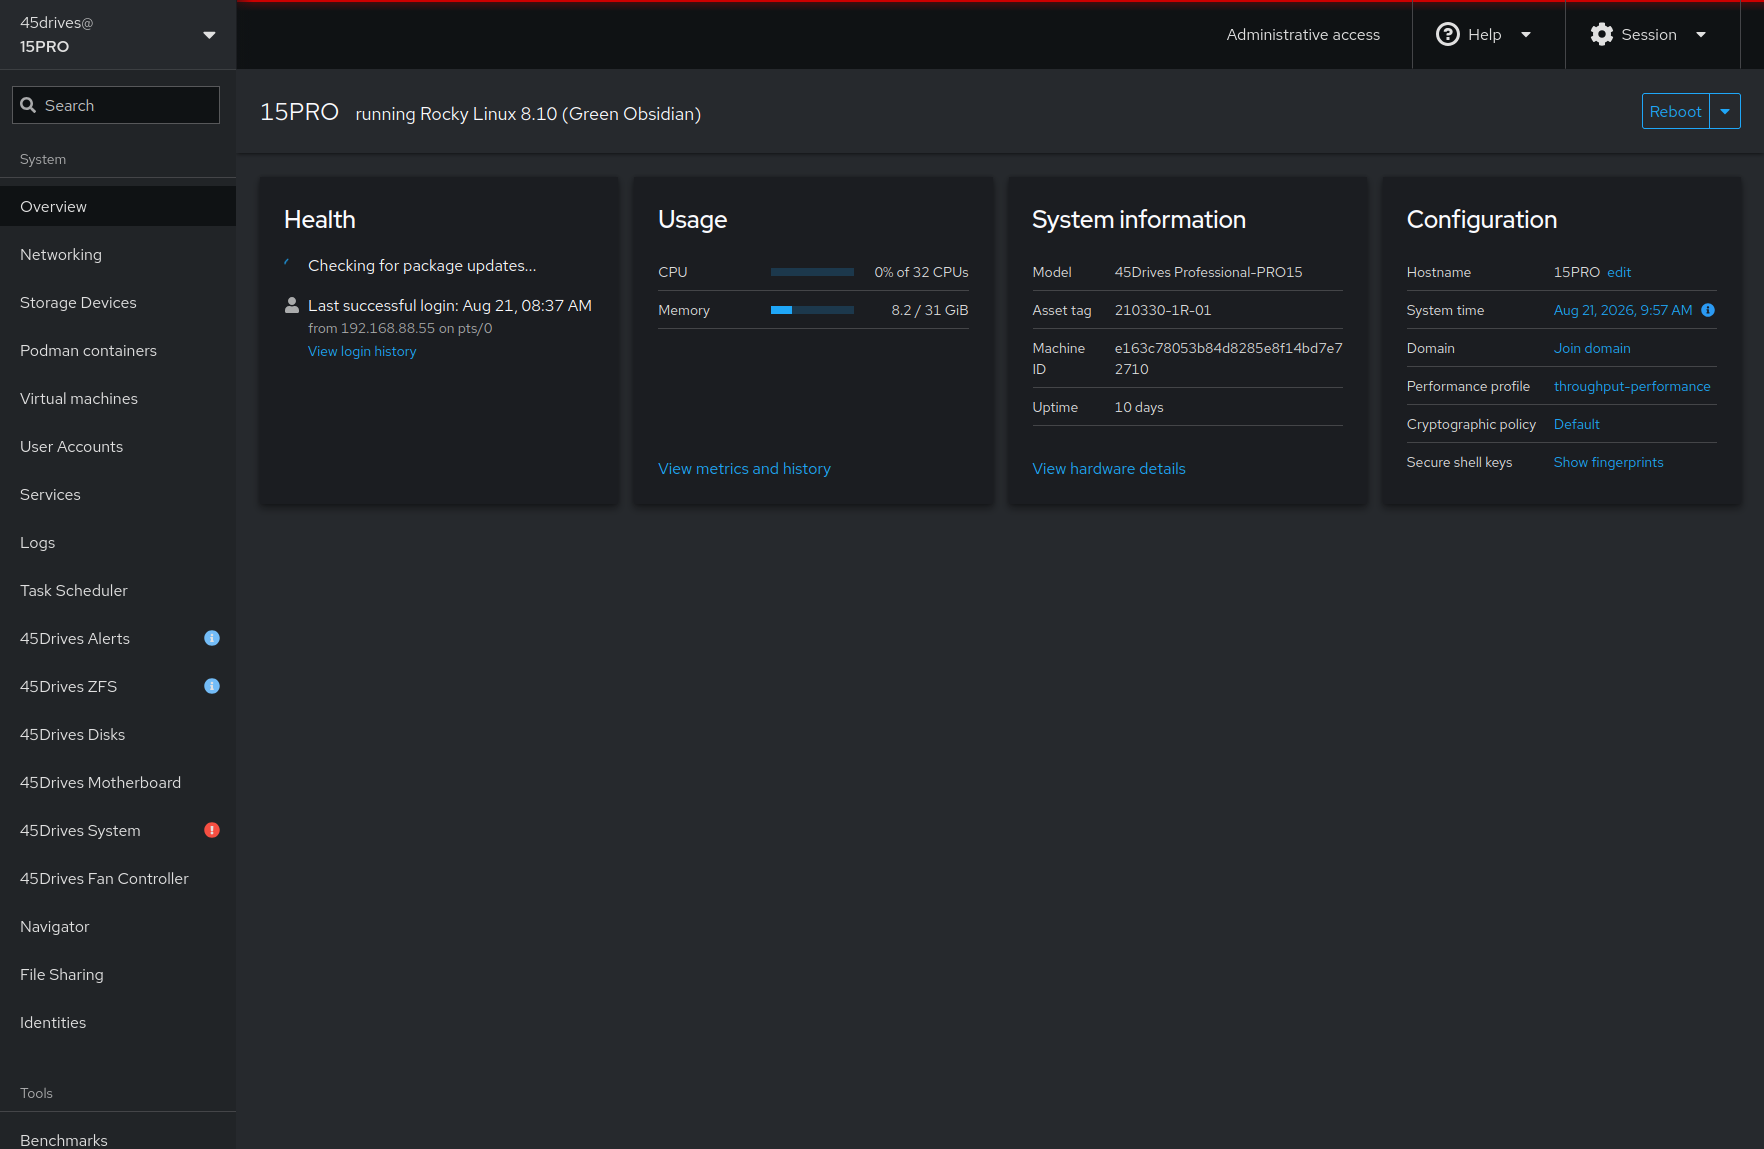Viewport: 1764px width, 1149px height.
Task: Open the Reboot options dropdown arrow
Action: 1725,111
